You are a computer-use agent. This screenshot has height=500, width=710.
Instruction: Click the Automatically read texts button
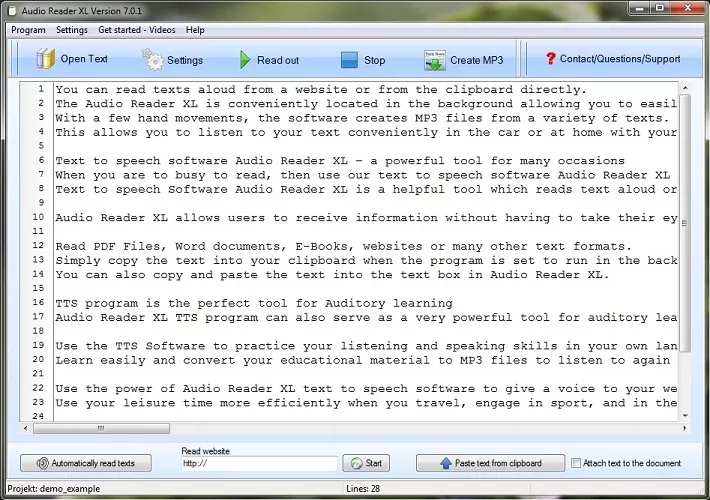point(85,463)
